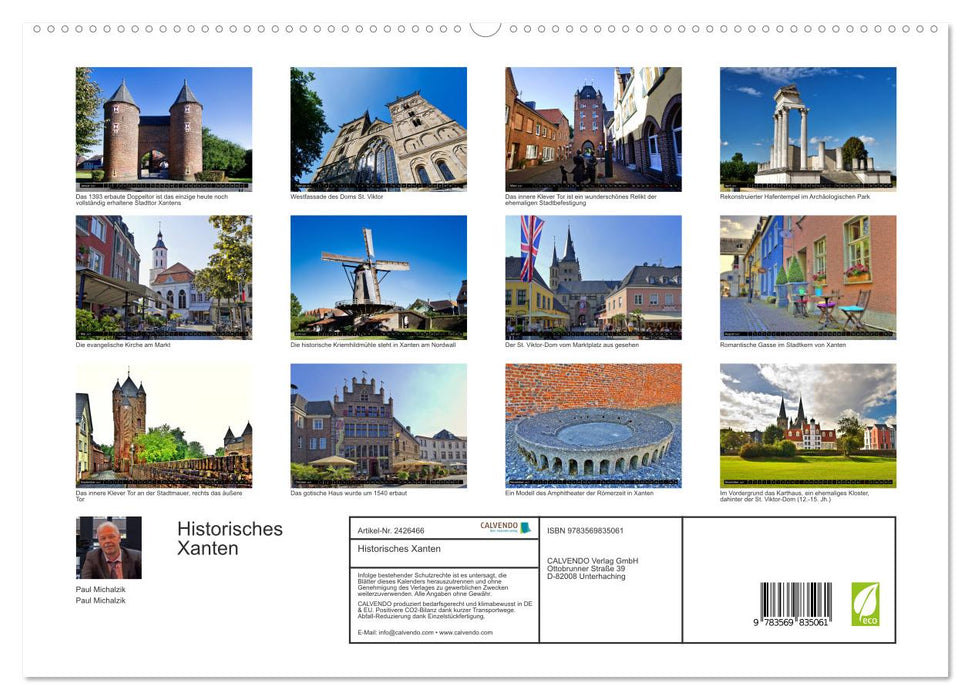Click the Karthaus with green lawn photo
This screenshot has height=700, width=971.
(x=808, y=426)
